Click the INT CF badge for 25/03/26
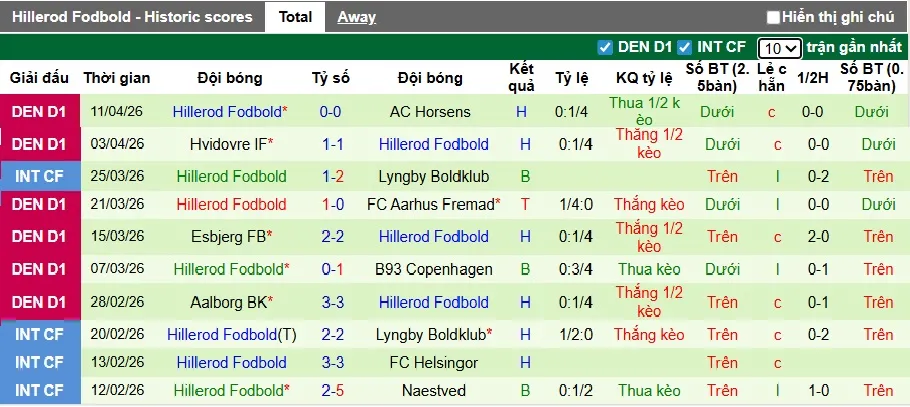The image size is (910, 407). 40,176
